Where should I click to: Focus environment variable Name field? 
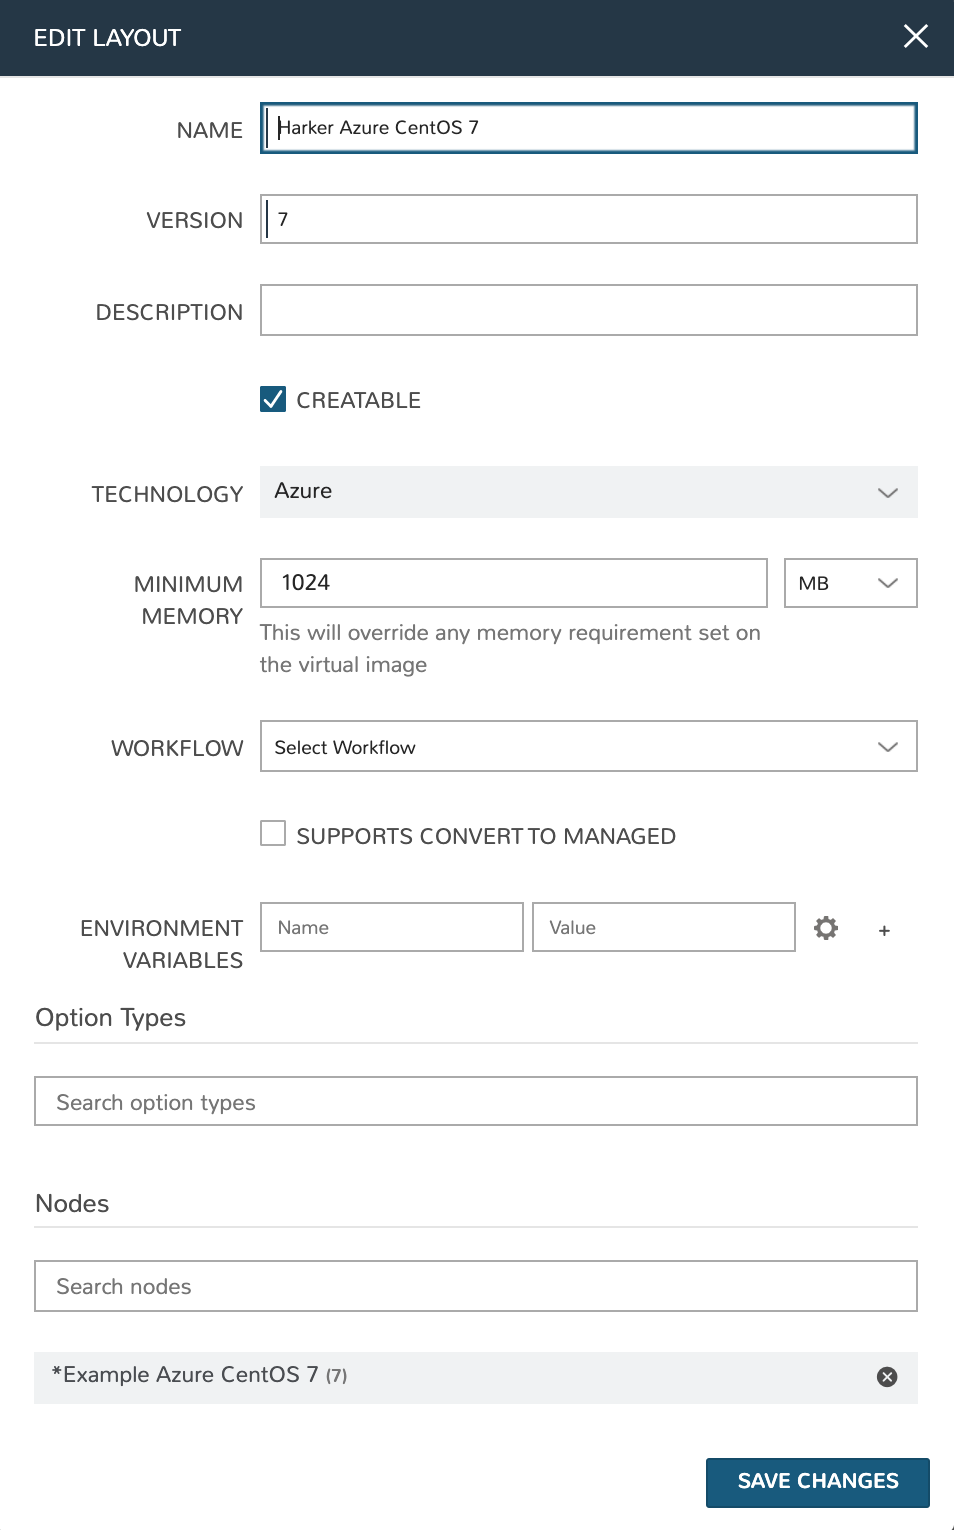pyautogui.click(x=391, y=928)
